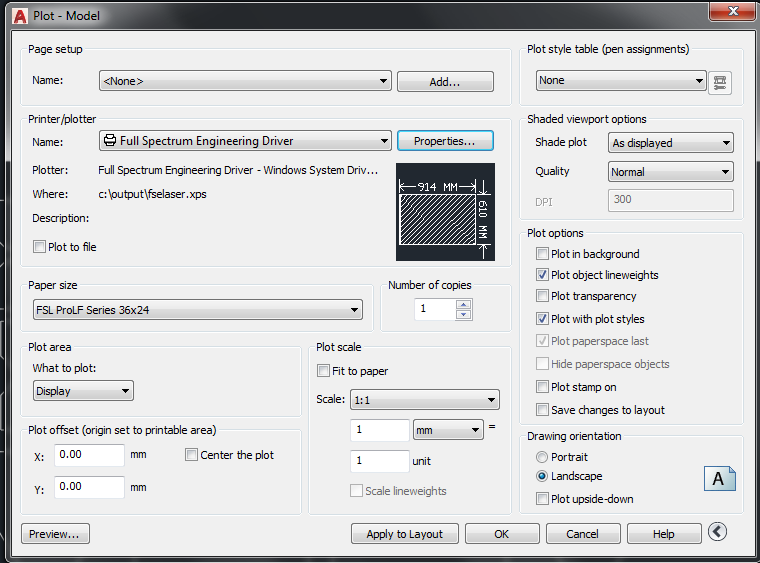Click the Plotter name description text
The width and height of the screenshot is (760, 563).
coord(238,170)
